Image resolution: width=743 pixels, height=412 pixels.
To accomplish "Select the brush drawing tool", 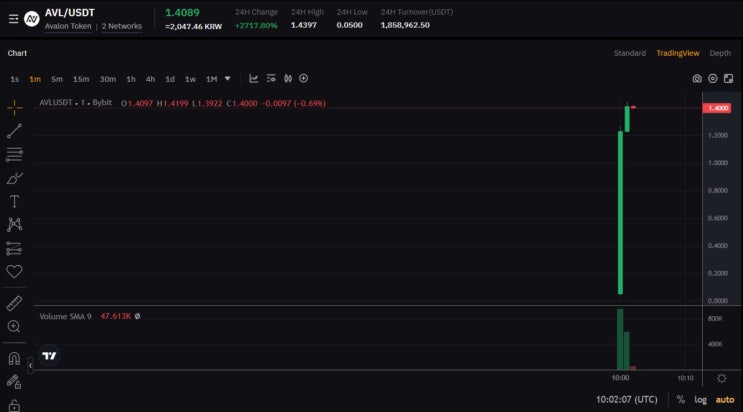I will 14,178.
